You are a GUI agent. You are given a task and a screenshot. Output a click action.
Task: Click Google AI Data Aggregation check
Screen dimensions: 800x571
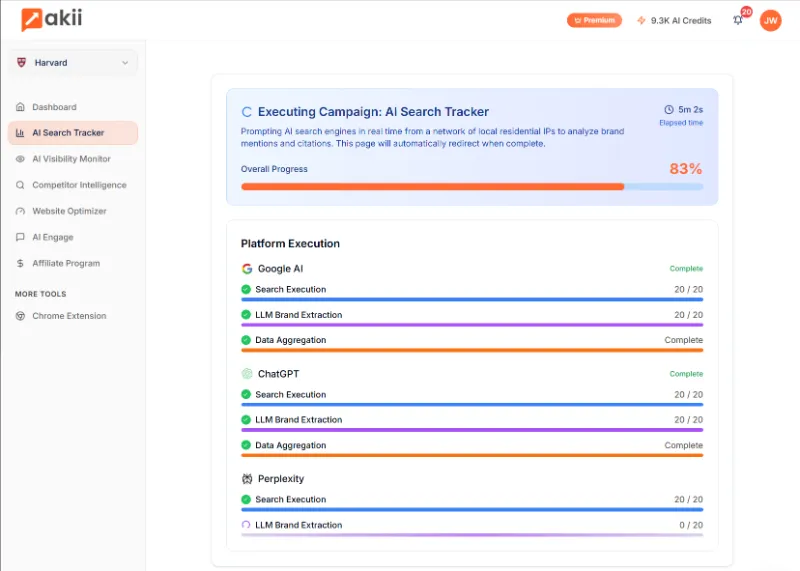246,340
